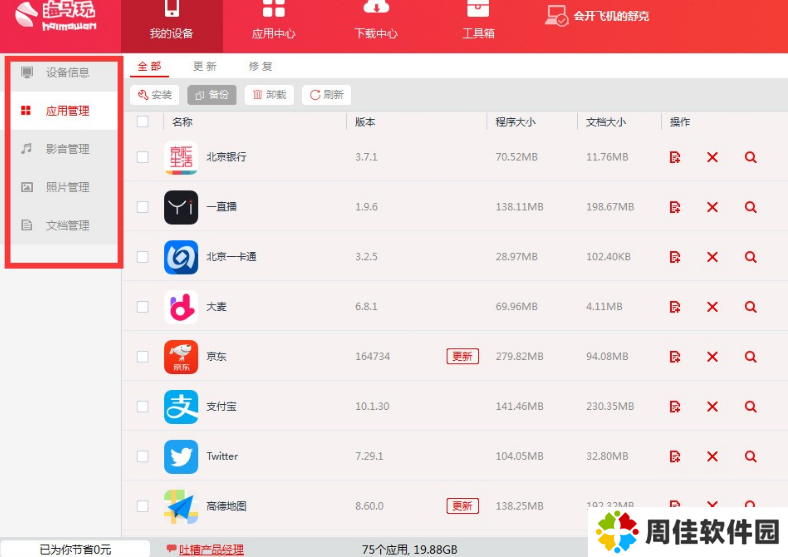
Task: Click the magnifier icon for 京东
Action: (x=750, y=356)
